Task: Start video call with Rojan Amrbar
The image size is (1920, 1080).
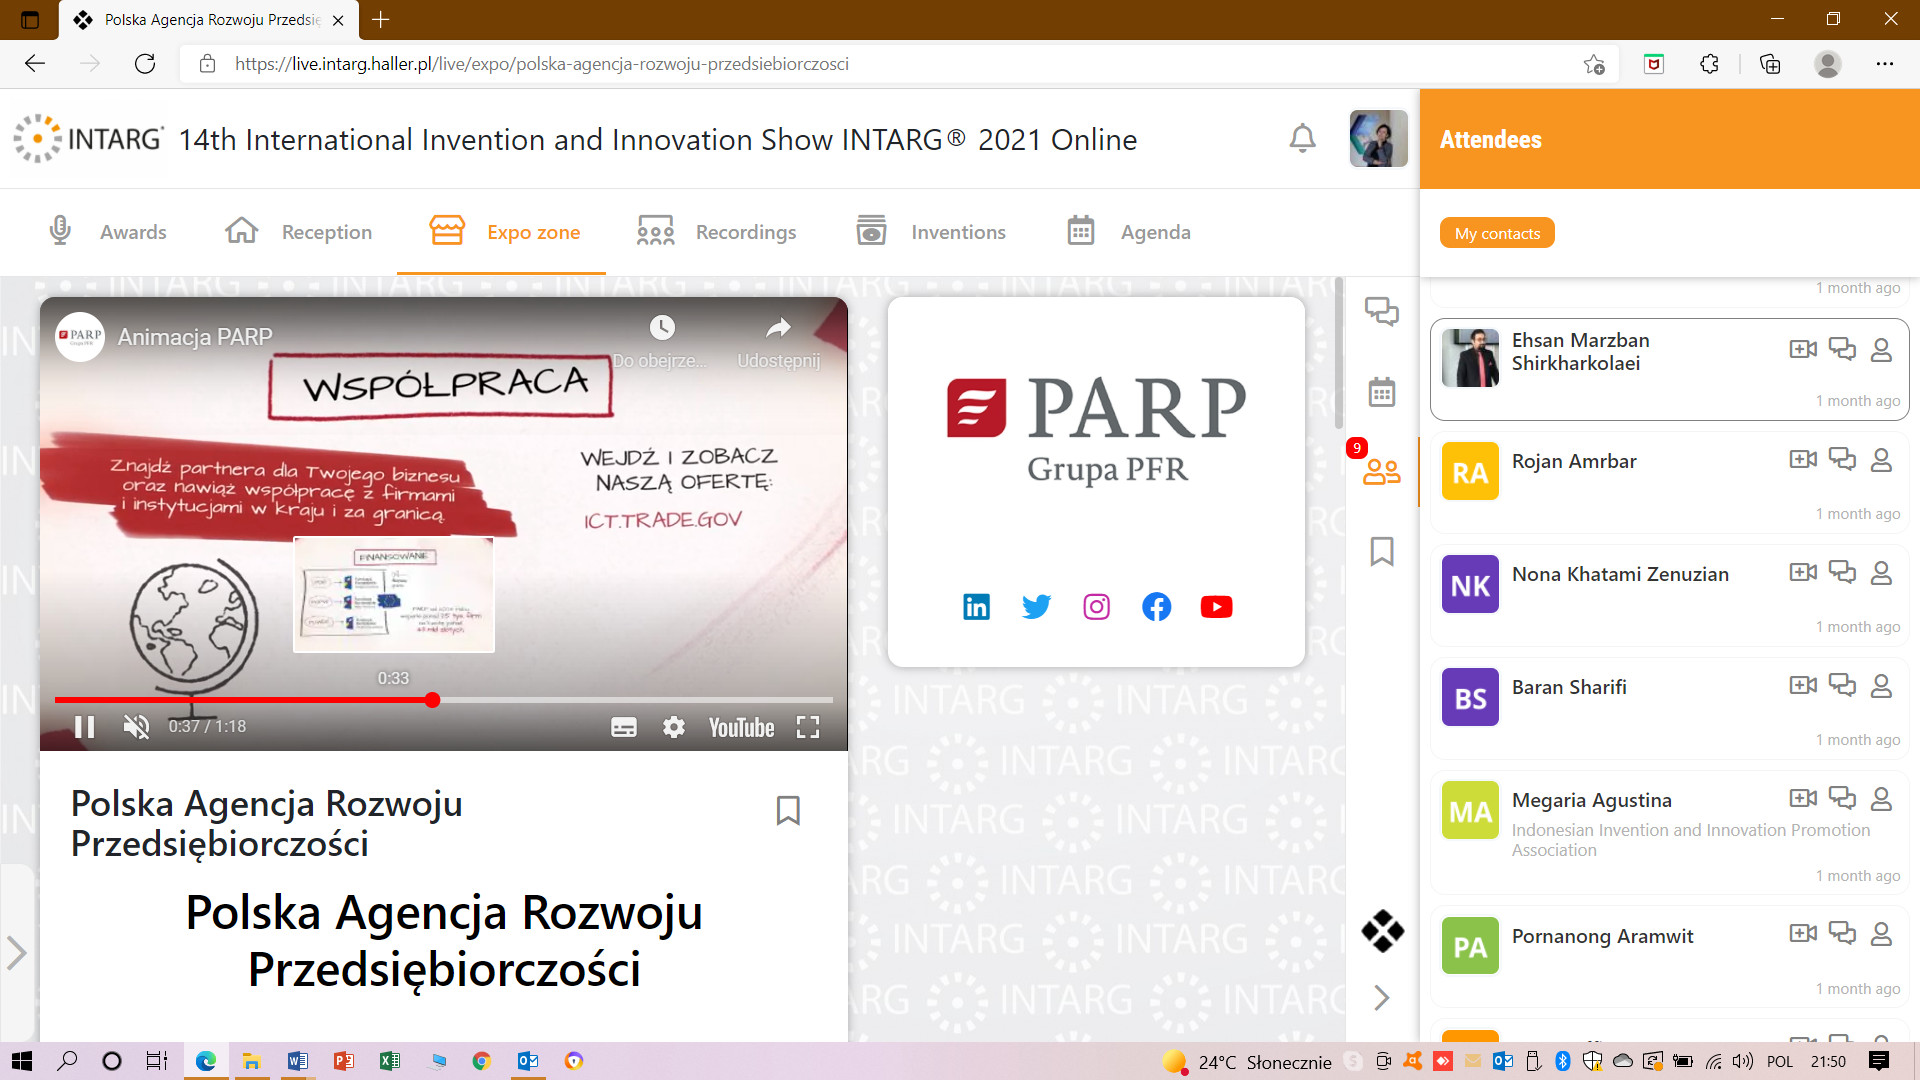Action: coord(1803,459)
